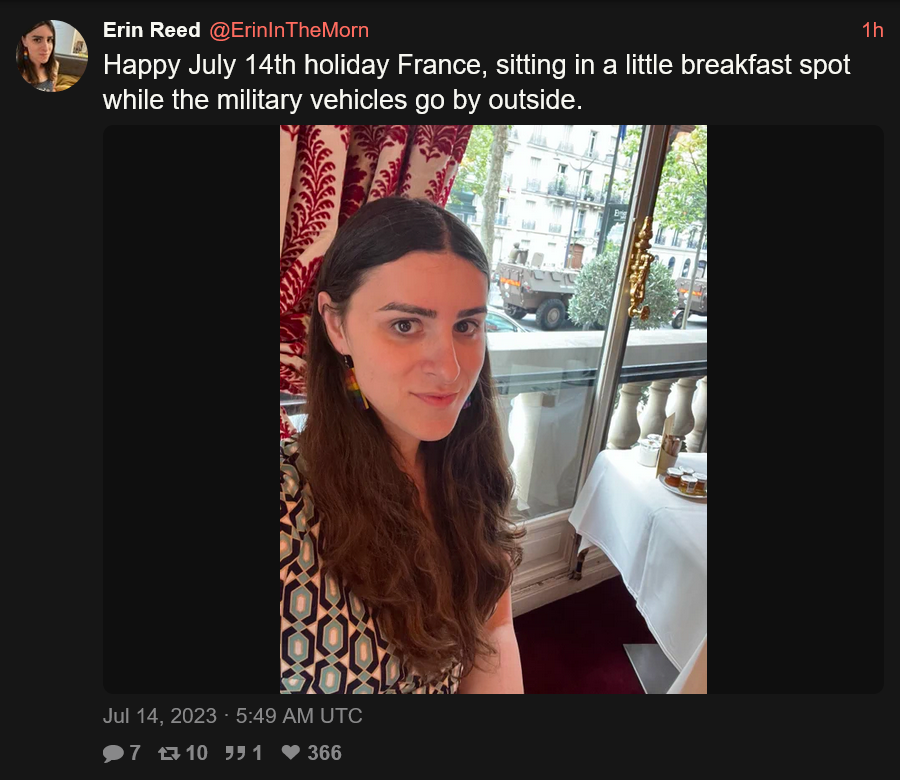Image resolution: width=900 pixels, height=780 pixels.
Task: Click the 1h relative timestamp
Action: tap(872, 30)
